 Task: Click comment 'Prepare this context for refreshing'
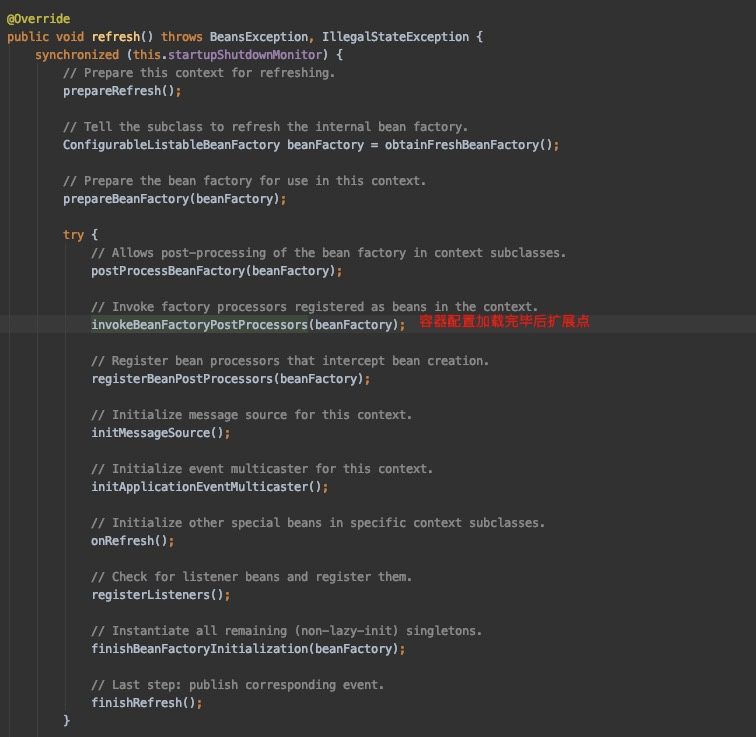pyautogui.click(x=199, y=73)
